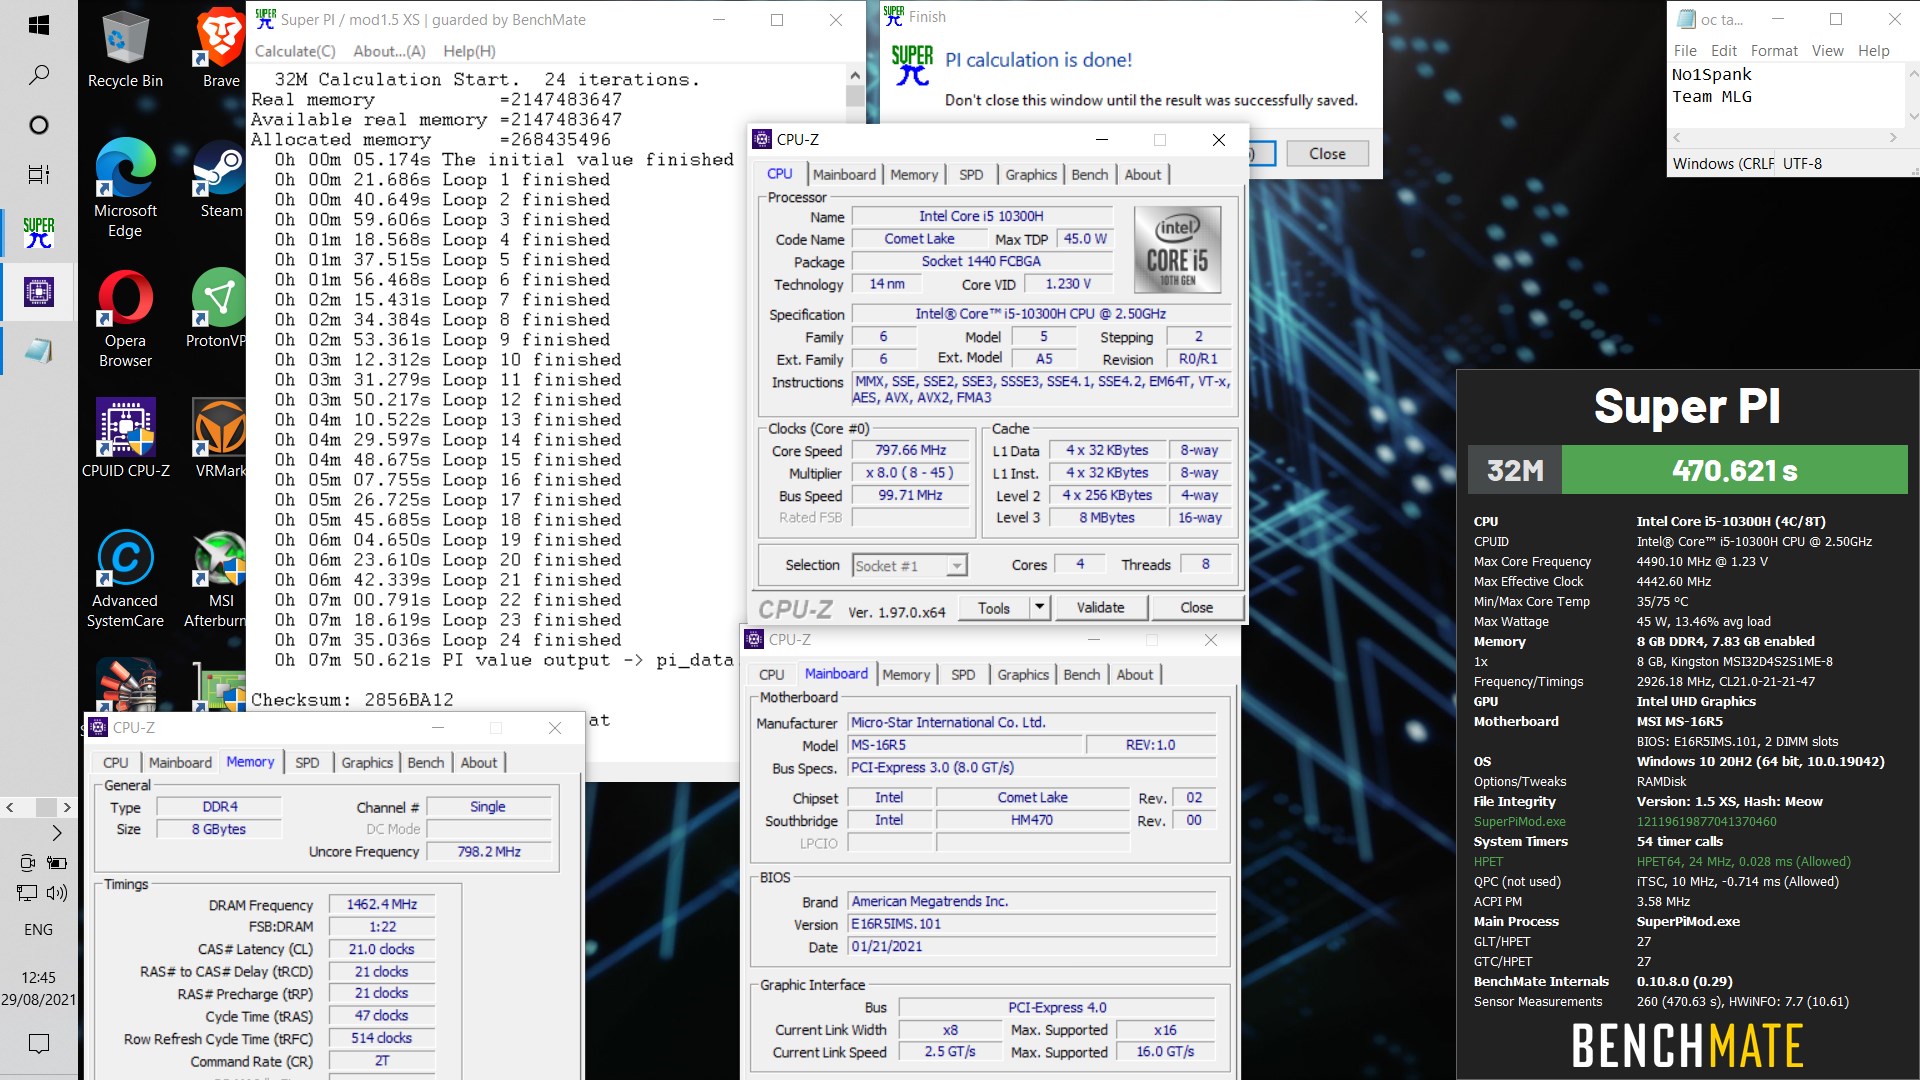Open Mainboard tab in CPU-Z Memory window
This screenshot has width=1920, height=1080.
180,763
